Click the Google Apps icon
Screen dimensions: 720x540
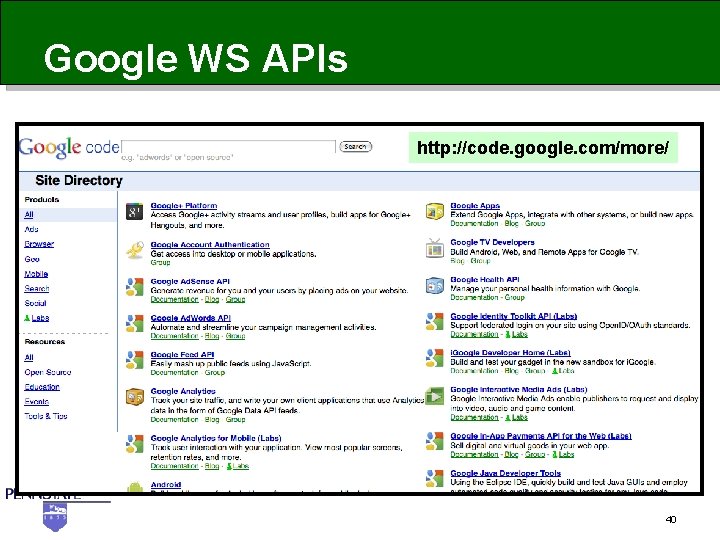pyautogui.click(x=434, y=211)
